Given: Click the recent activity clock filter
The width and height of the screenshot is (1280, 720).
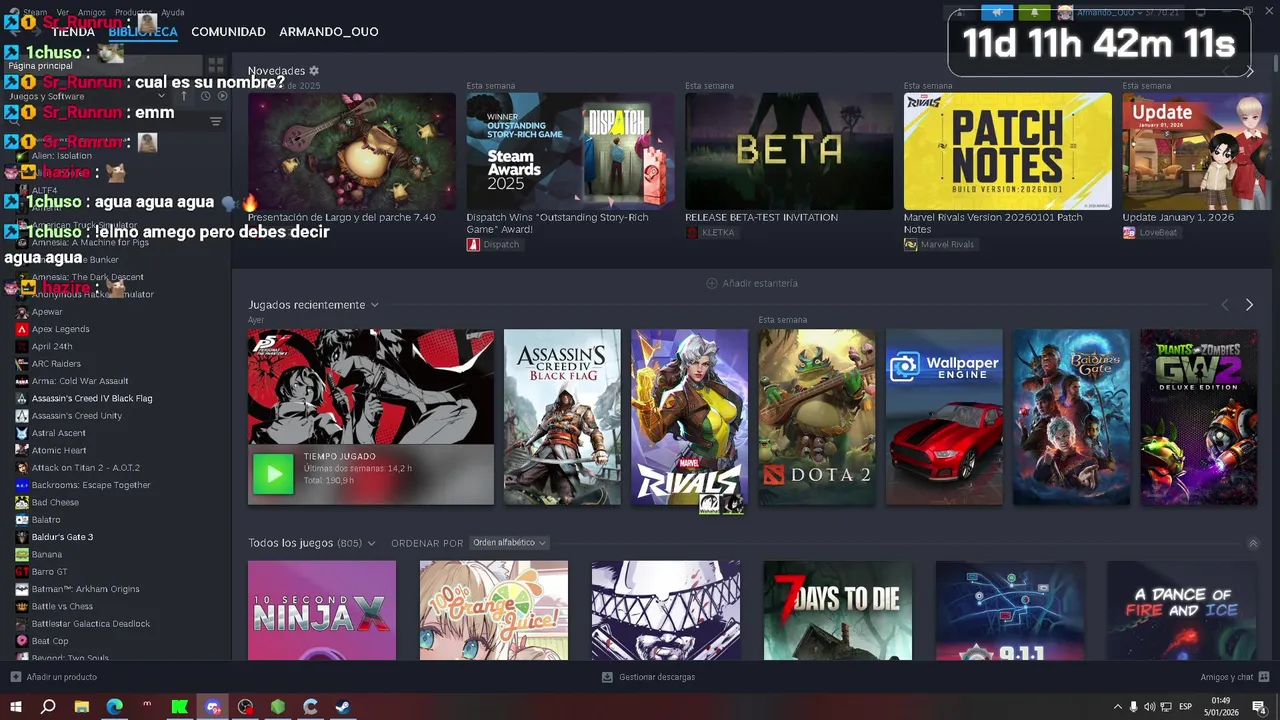Looking at the screenshot, I should coord(205,96).
